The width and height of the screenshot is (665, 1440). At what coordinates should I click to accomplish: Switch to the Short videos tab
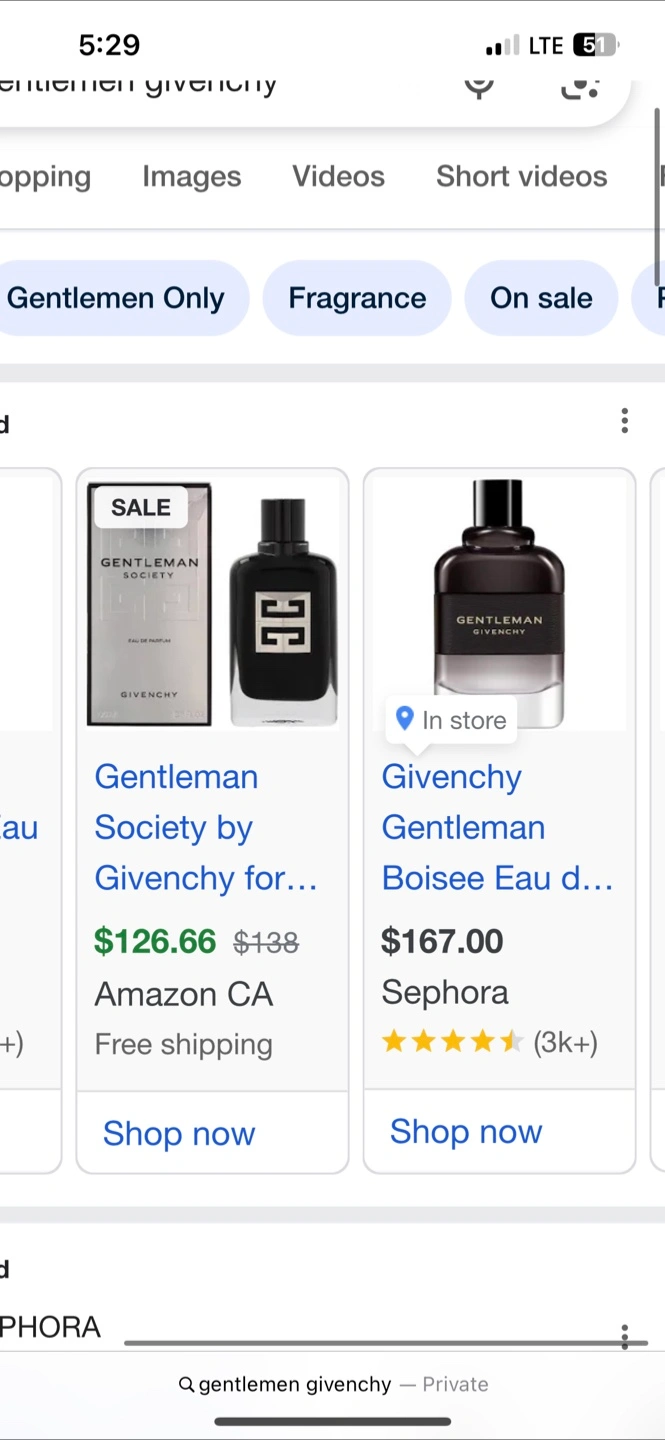pos(521,177)
